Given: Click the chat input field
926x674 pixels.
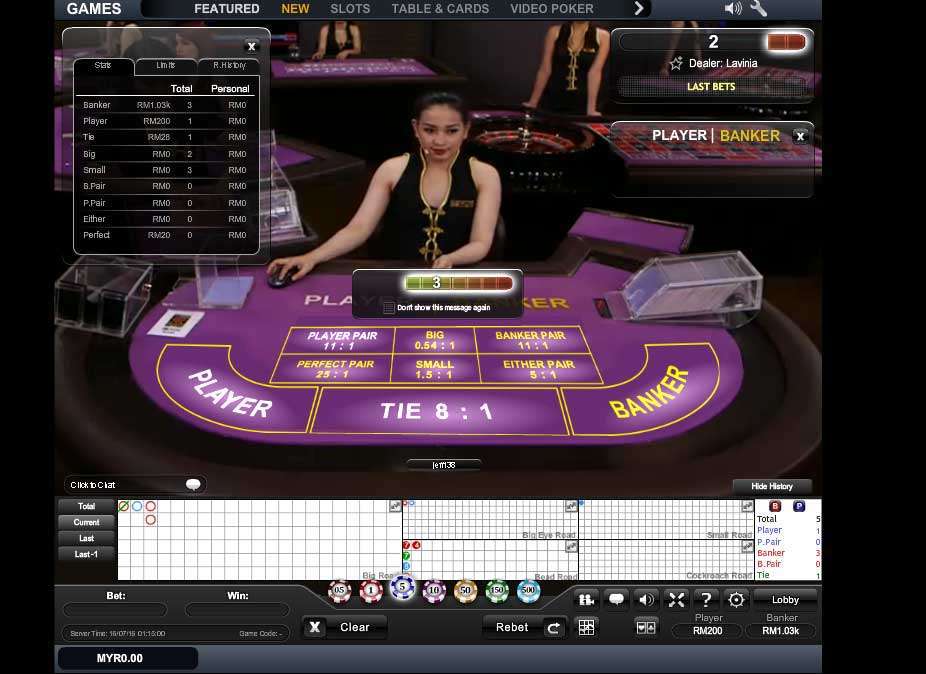Looking at the screenshot, I should pos(135,485).
